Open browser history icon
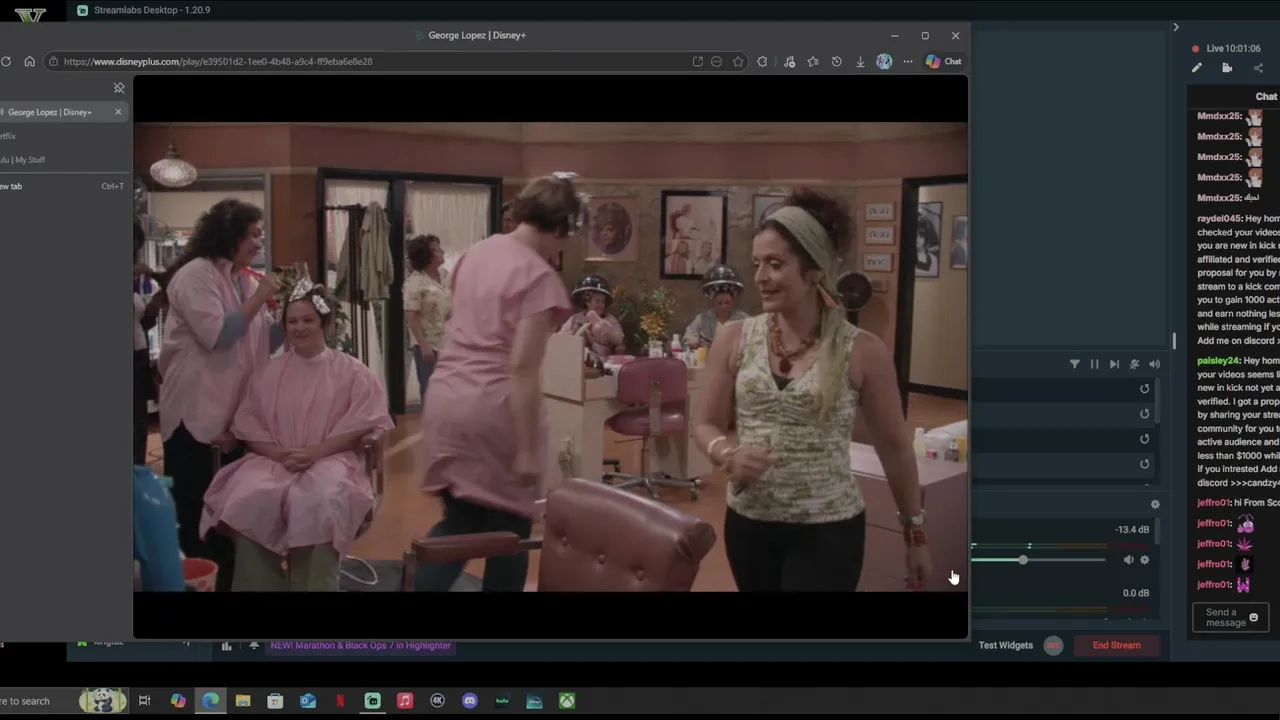 pyautogui.click(x=837, y=61)
